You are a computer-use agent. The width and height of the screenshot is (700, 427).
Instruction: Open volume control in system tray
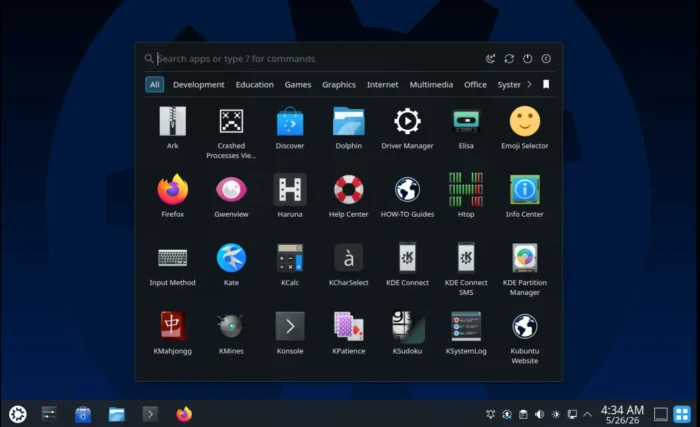[539, 414]
